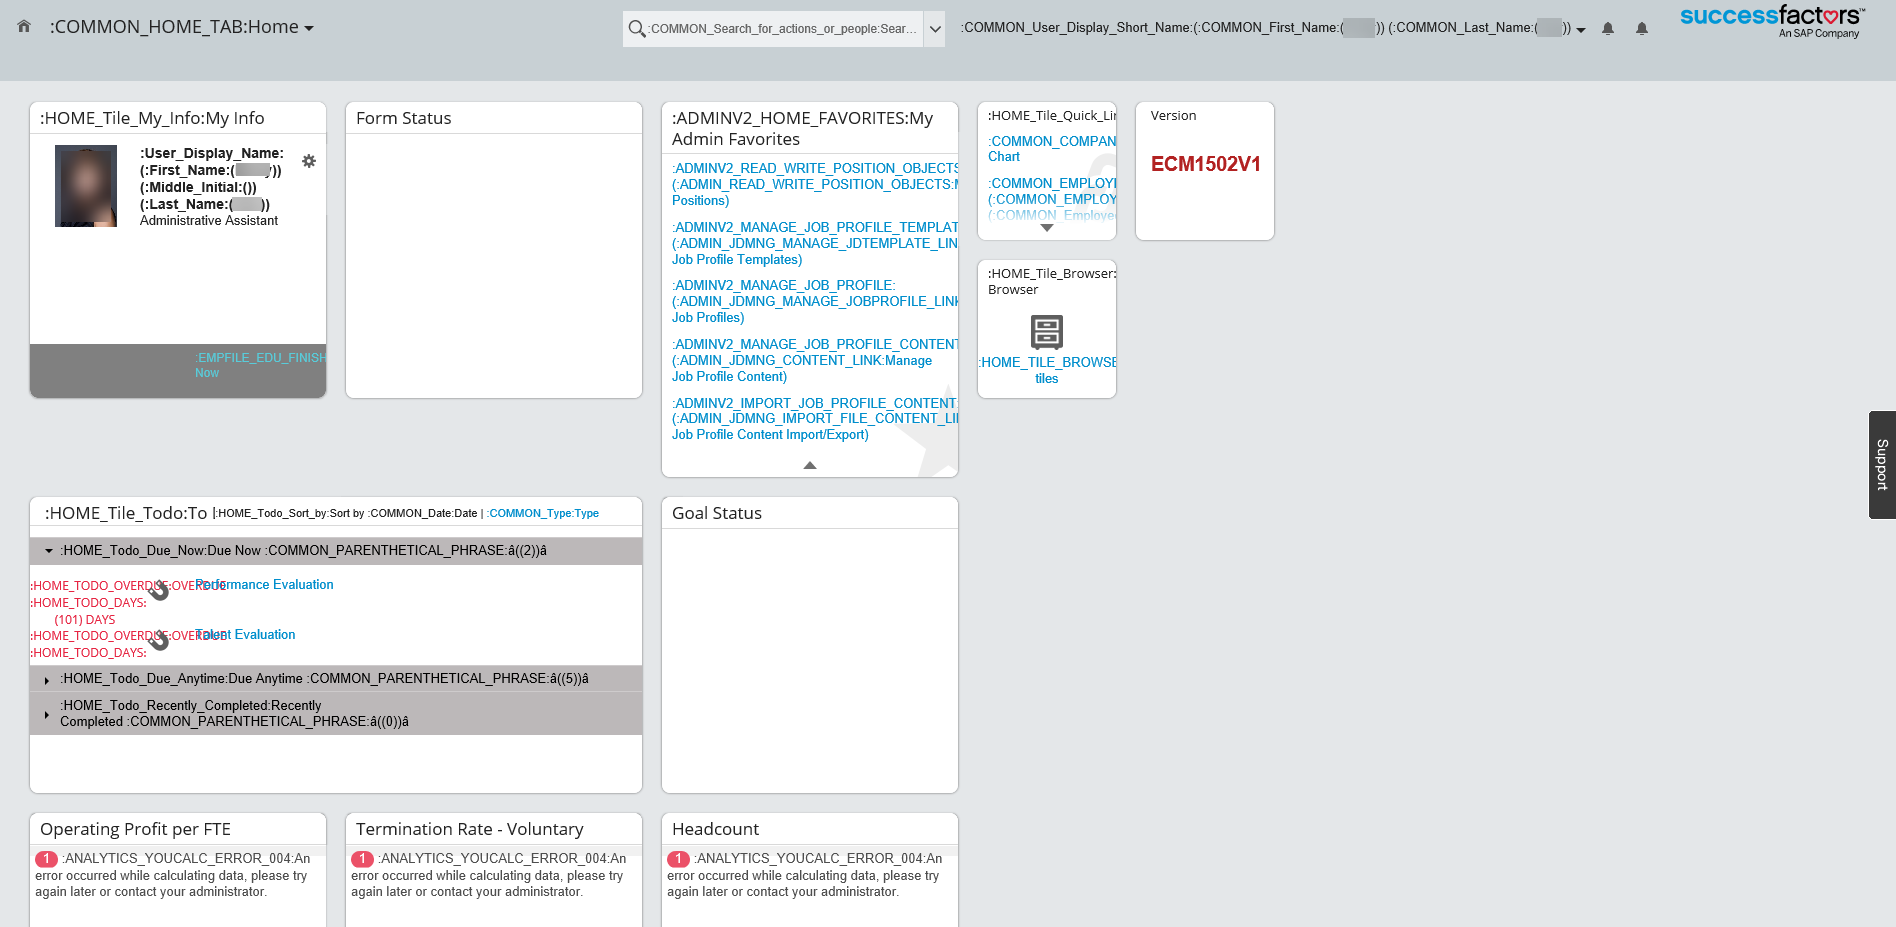
Task: Open the Talent Evaluation to-do
Action: point(246,635)
